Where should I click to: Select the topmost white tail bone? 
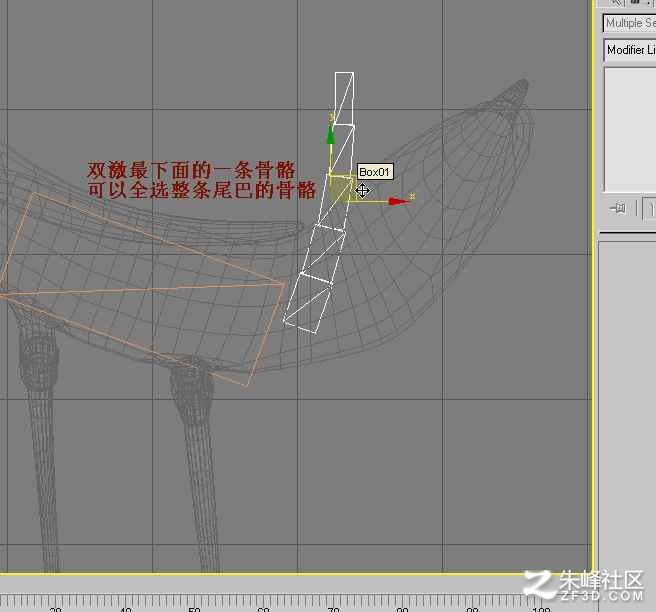tap(344, 98)
